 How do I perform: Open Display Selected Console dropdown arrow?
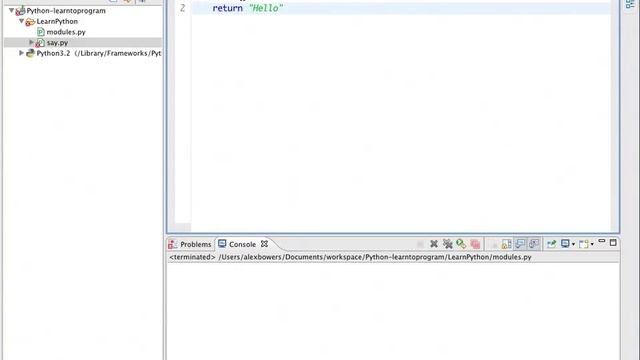tap(573, 244)
